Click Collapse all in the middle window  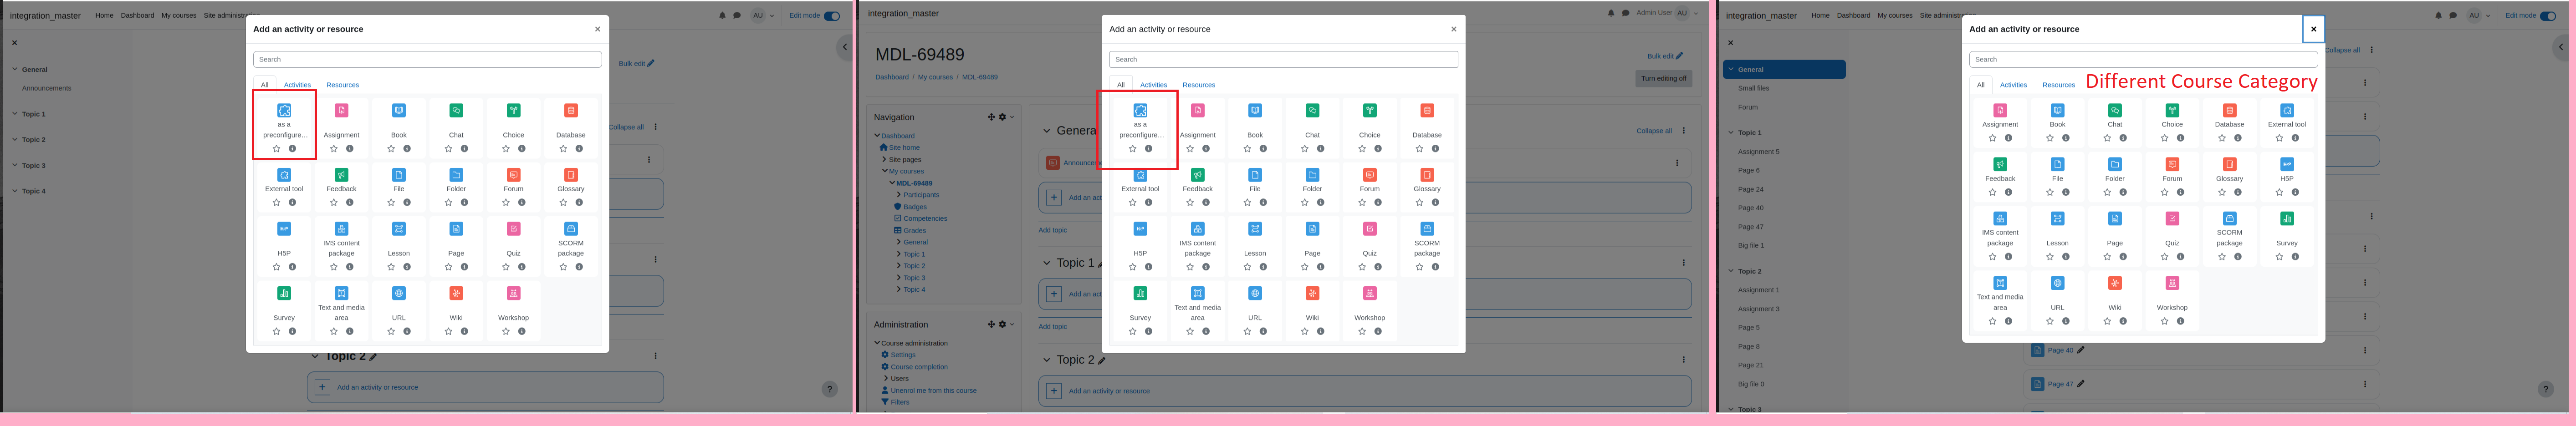[1654, 131]
